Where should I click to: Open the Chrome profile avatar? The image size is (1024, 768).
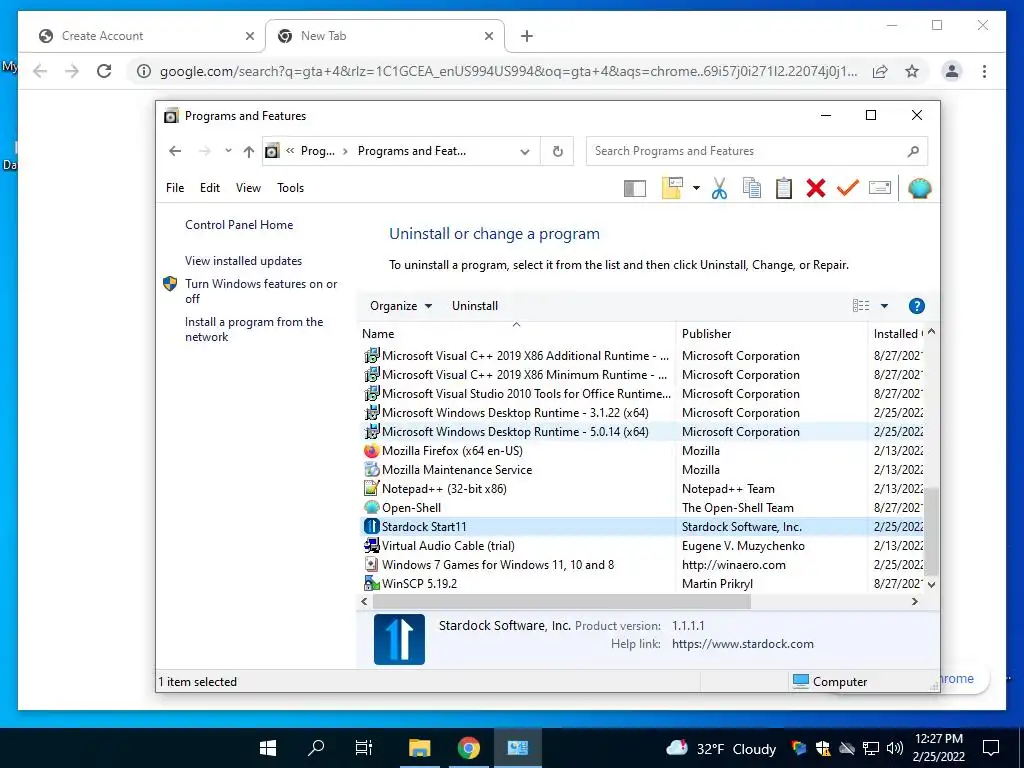click(x=952, y=71)
